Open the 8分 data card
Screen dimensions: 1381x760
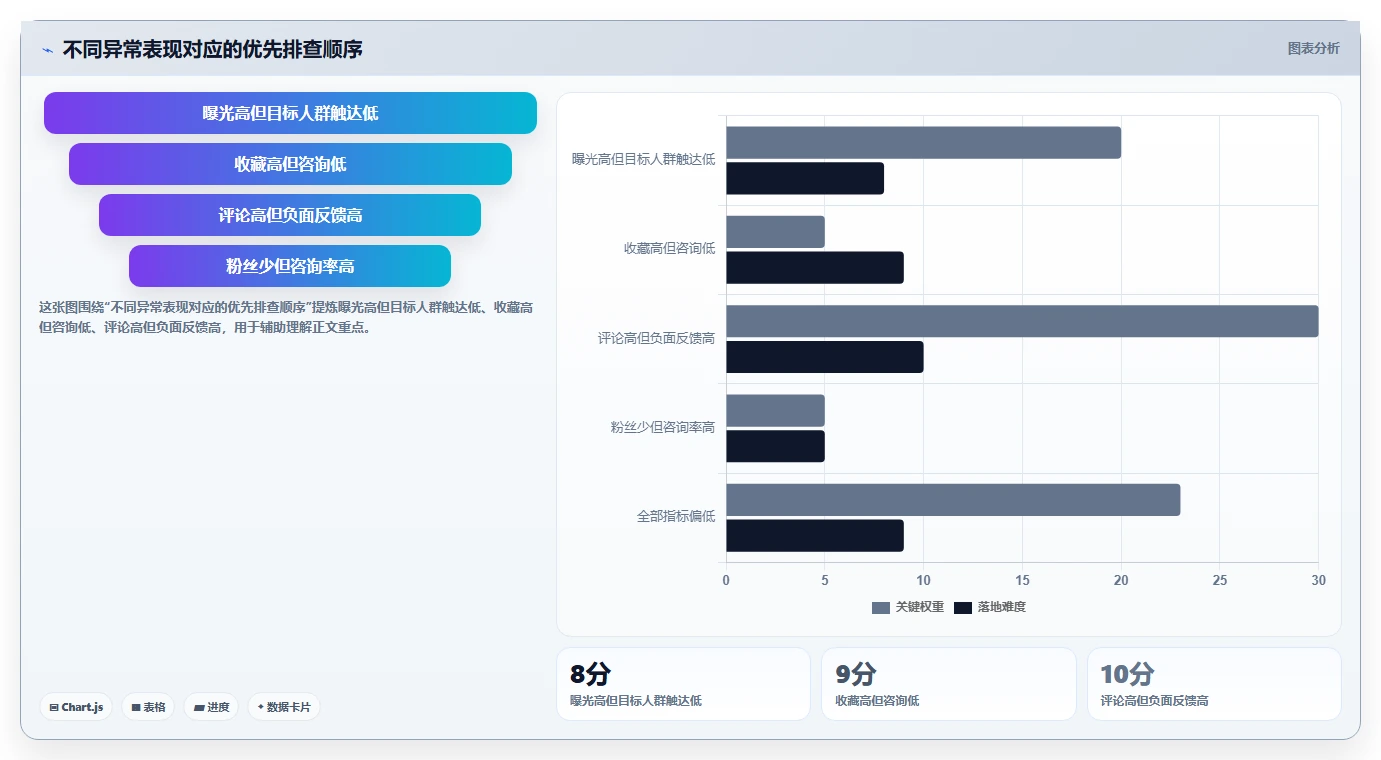(683, 684)
